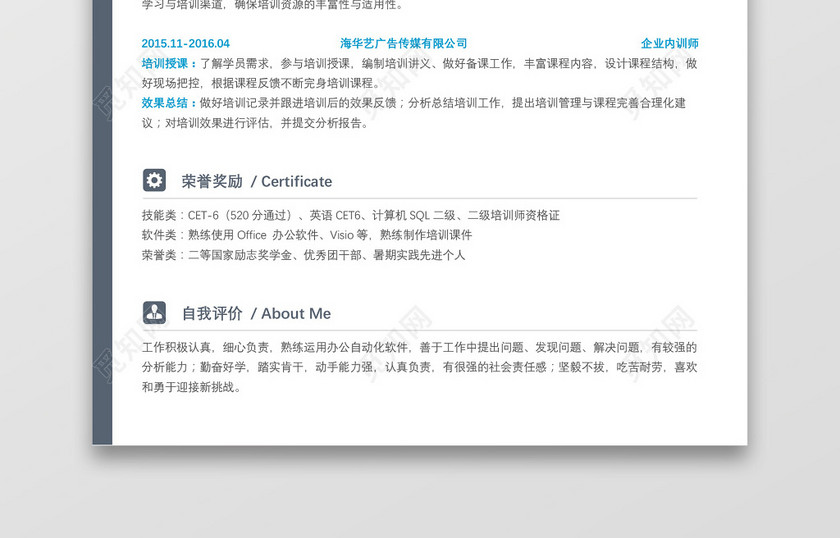Viewport: 840px width, 538px height.
Task: Click the heading 自我评价 / About Me
Action: tap(256, 313)
